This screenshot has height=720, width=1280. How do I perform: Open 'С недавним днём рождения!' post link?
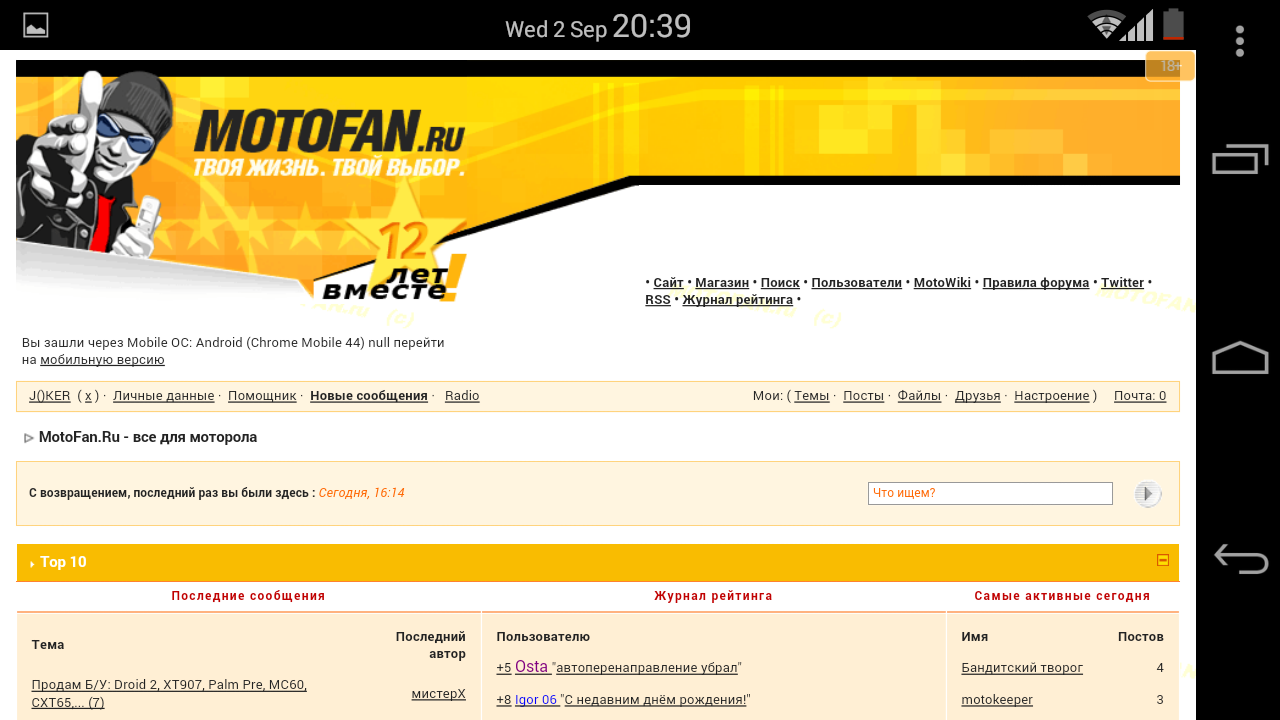pyautogui.click(x=656, y=700)
